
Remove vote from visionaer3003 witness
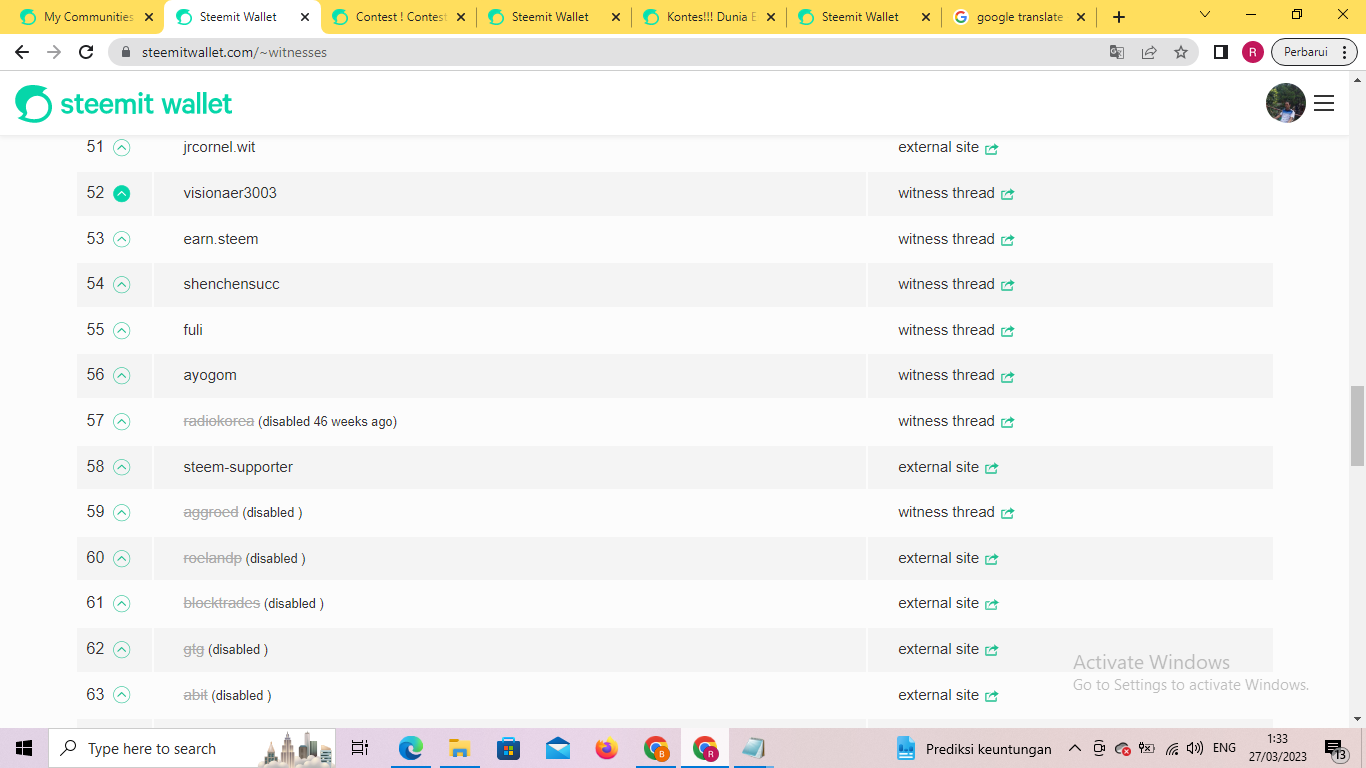tap(121, 194)
